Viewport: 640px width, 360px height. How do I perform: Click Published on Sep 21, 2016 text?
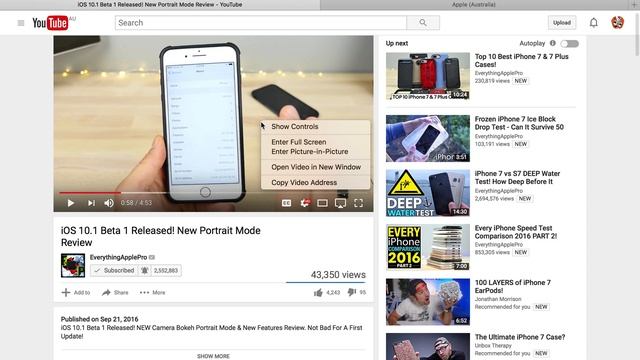click(100, 319)
